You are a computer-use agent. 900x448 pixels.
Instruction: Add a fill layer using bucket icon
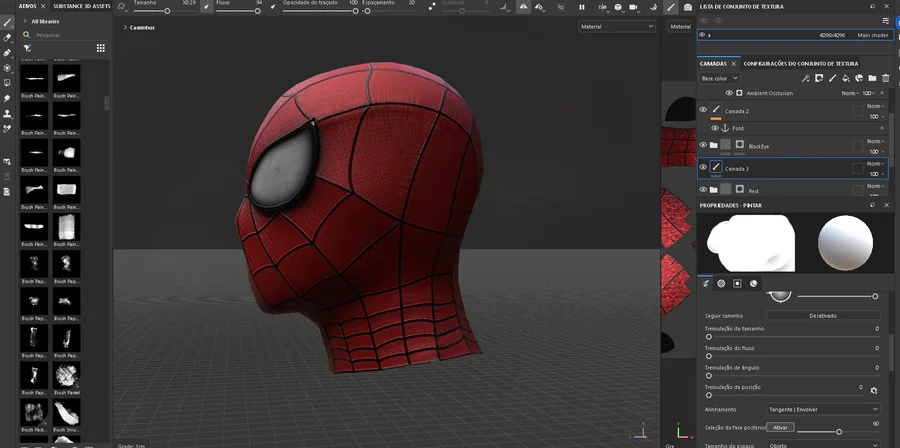pyautogui.click(x=845, y=78)
